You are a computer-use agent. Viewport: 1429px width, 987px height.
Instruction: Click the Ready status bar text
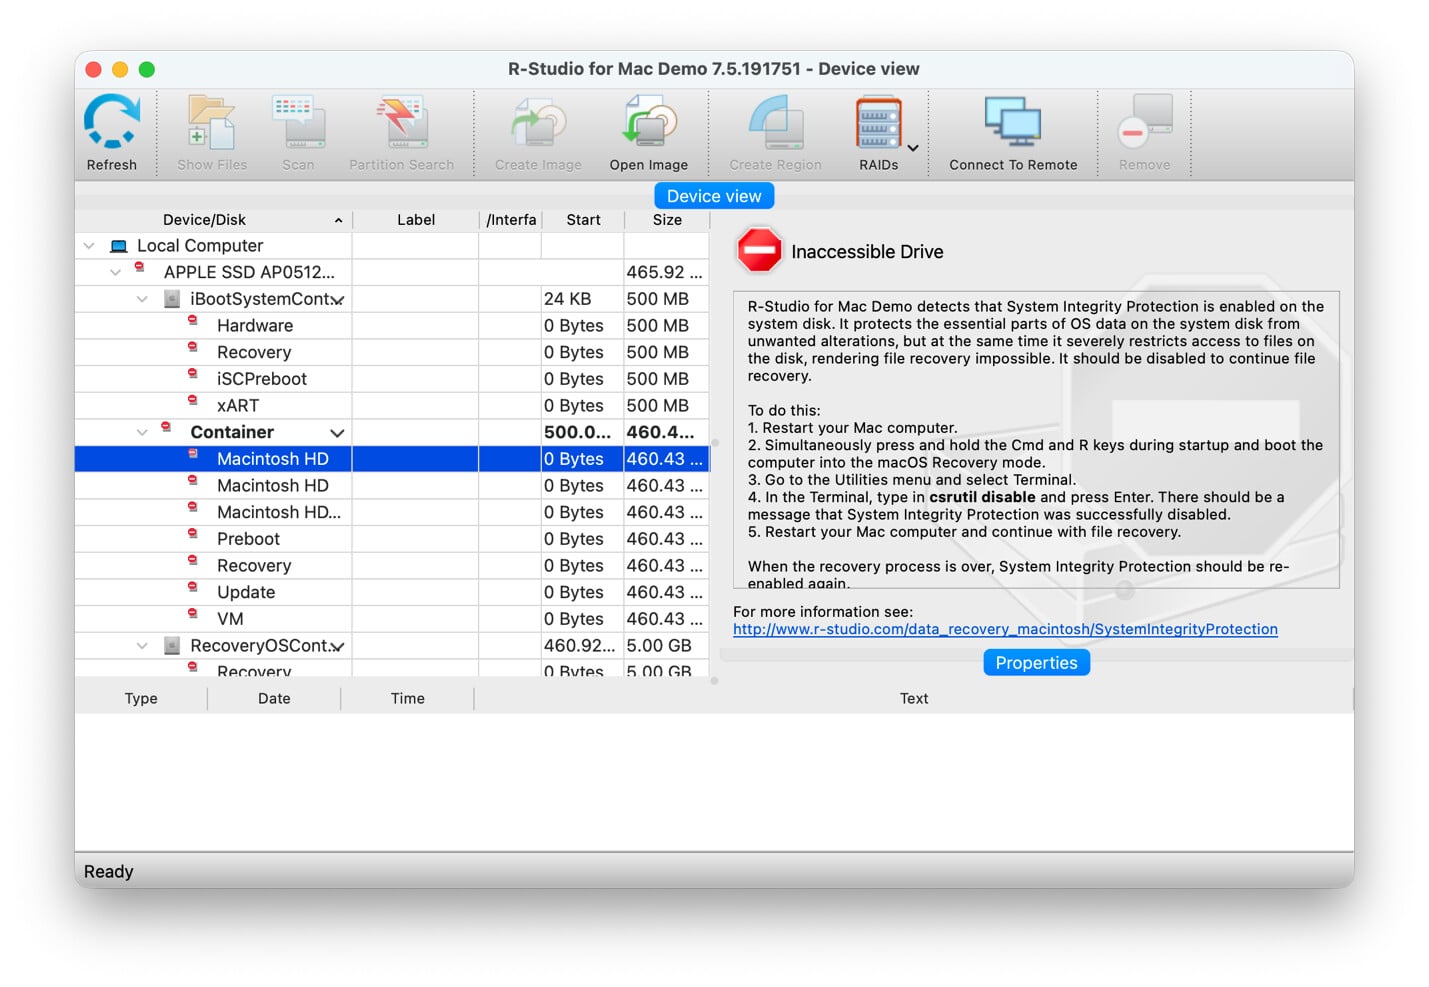(x=109, y=872)
